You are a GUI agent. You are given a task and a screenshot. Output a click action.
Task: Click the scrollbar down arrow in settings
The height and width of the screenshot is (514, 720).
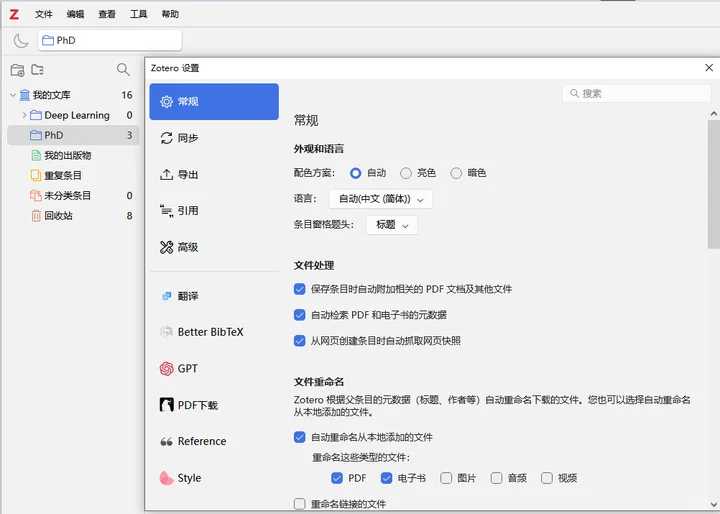714,504
